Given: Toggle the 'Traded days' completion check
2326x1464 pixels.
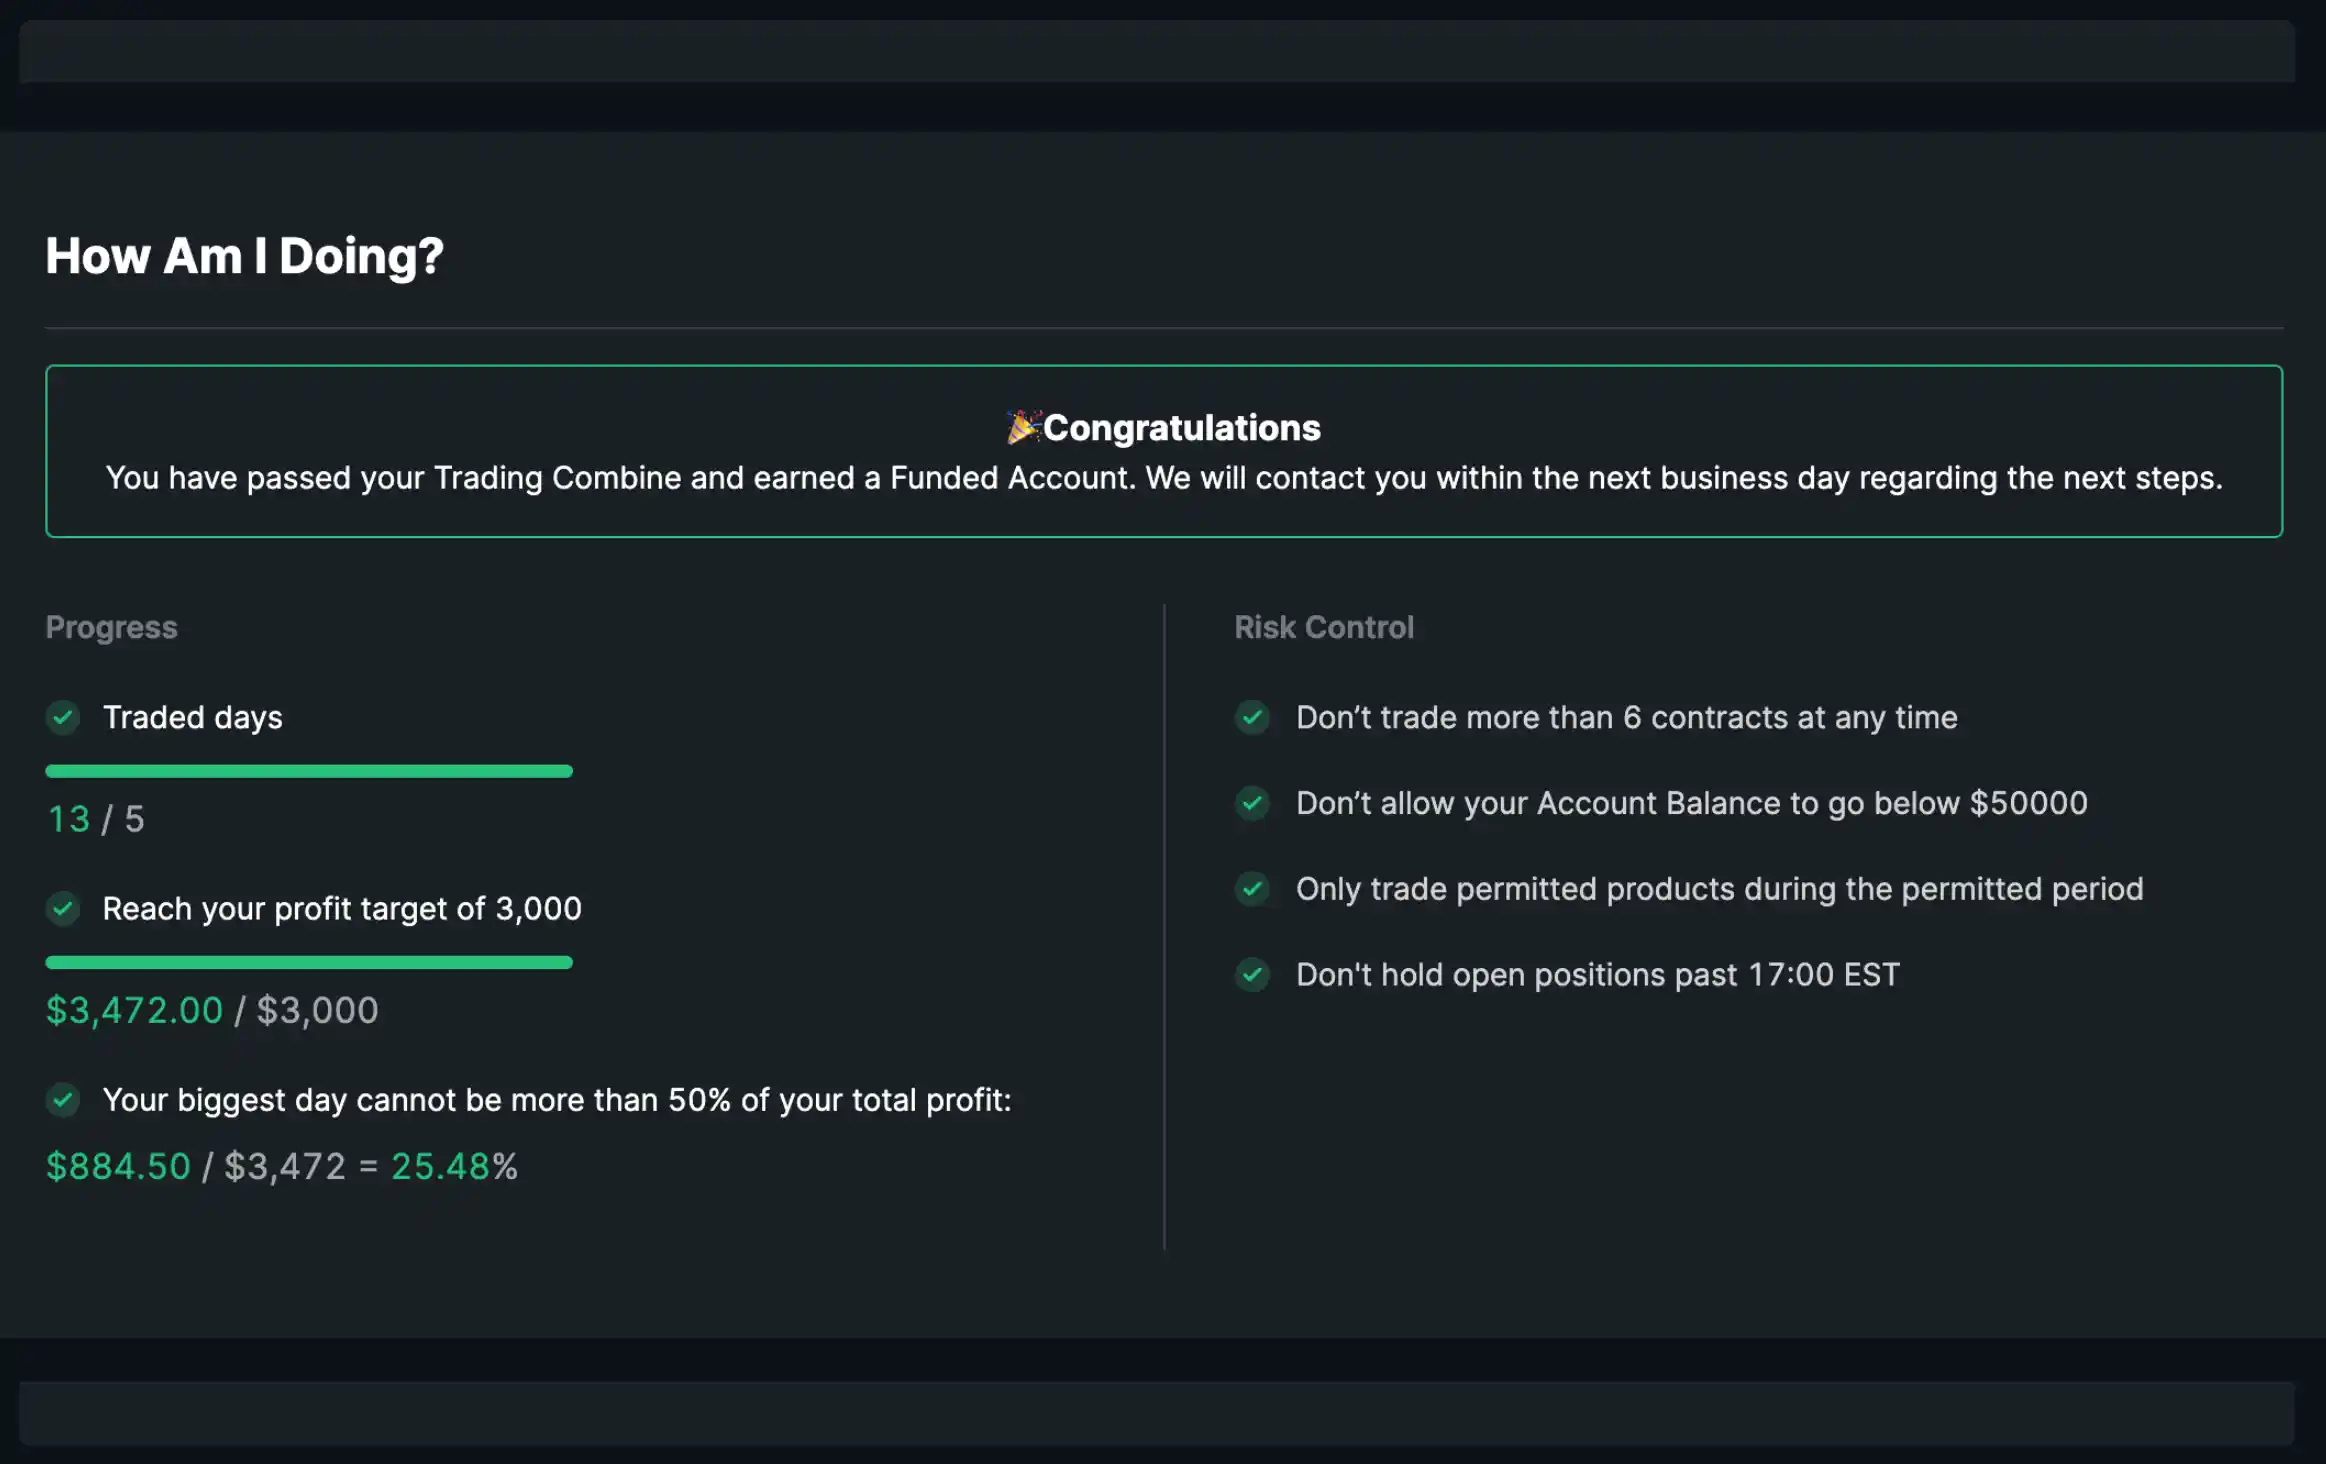Looking at the screenshot, I should (63, 718).
